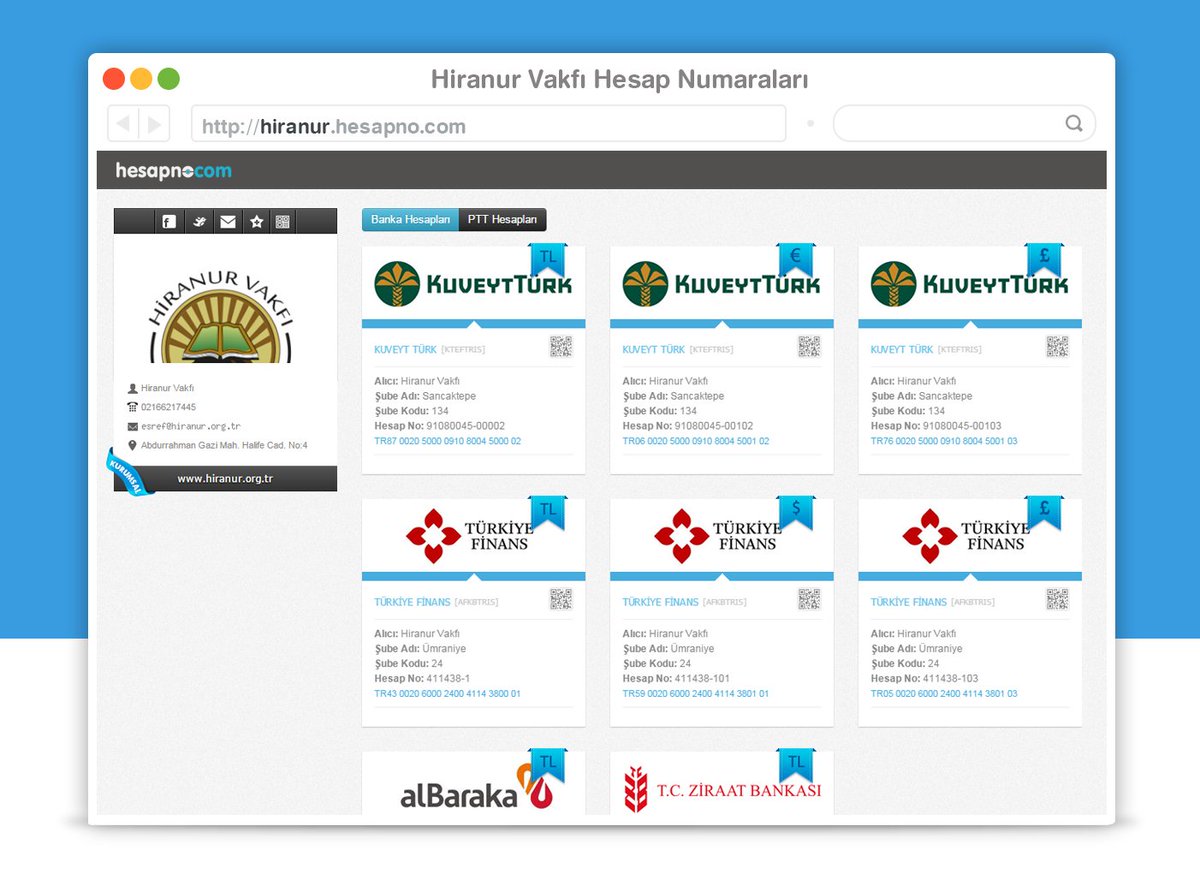Open QR code on Türkiye Finans TL card
This screenshot has width=1200, height=880.
[x=561, y=599]
